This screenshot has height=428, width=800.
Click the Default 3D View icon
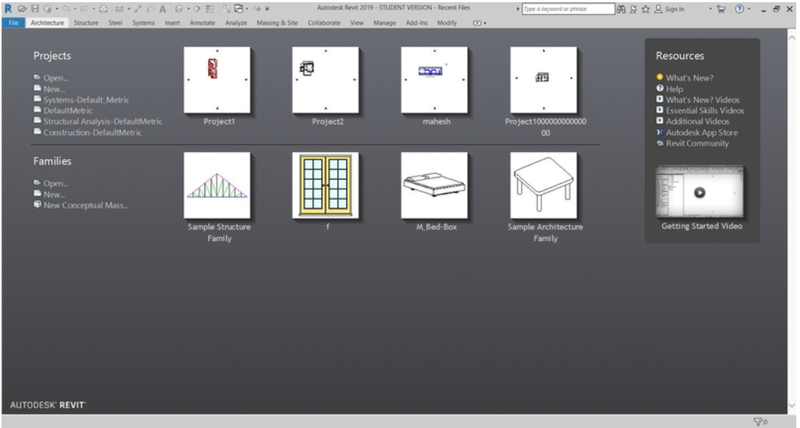[x=179, y=9]
